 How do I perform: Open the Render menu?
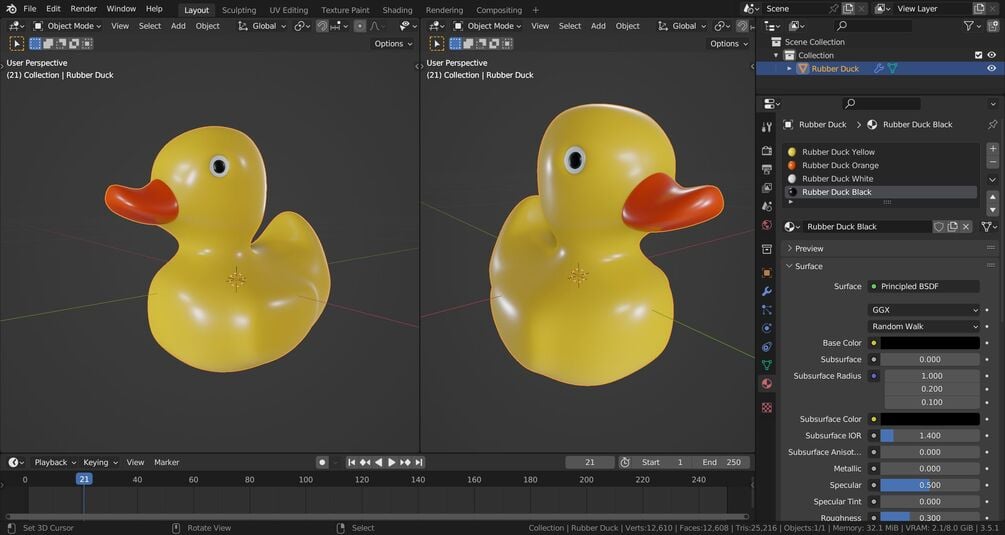click(83, 9)
